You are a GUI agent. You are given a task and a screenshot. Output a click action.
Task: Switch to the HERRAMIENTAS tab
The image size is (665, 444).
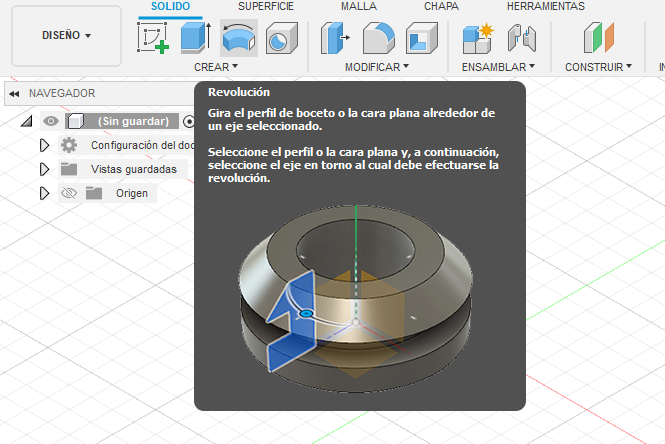tap(546, 6)
